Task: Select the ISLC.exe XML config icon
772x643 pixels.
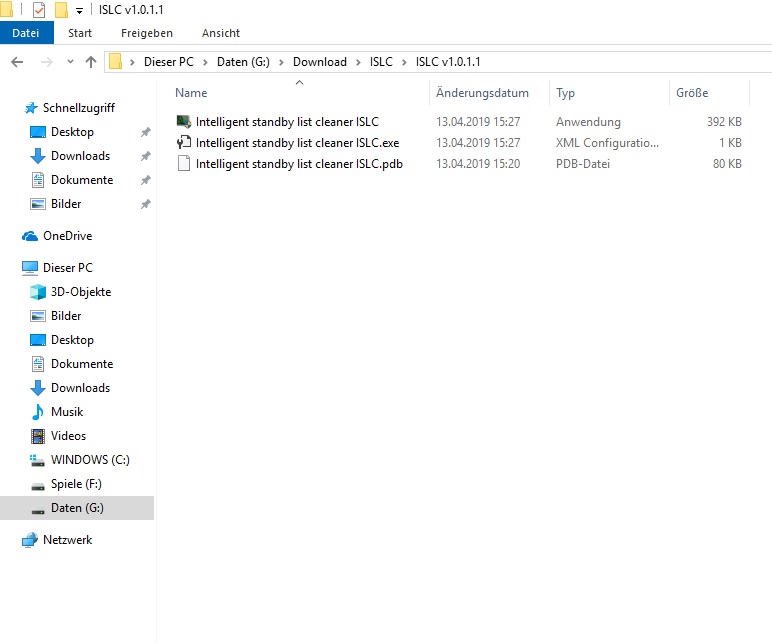Action: [184, 142]
